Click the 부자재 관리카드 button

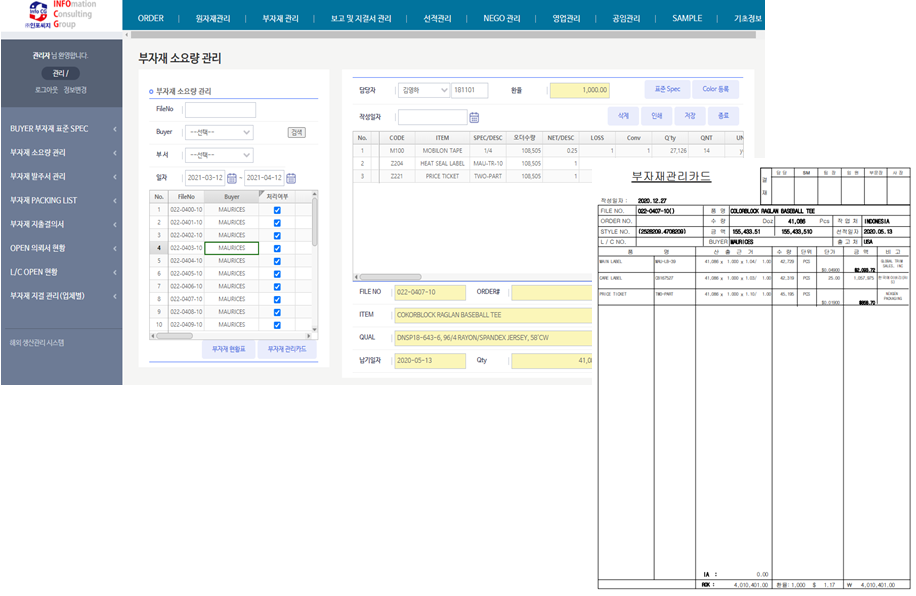287,349
